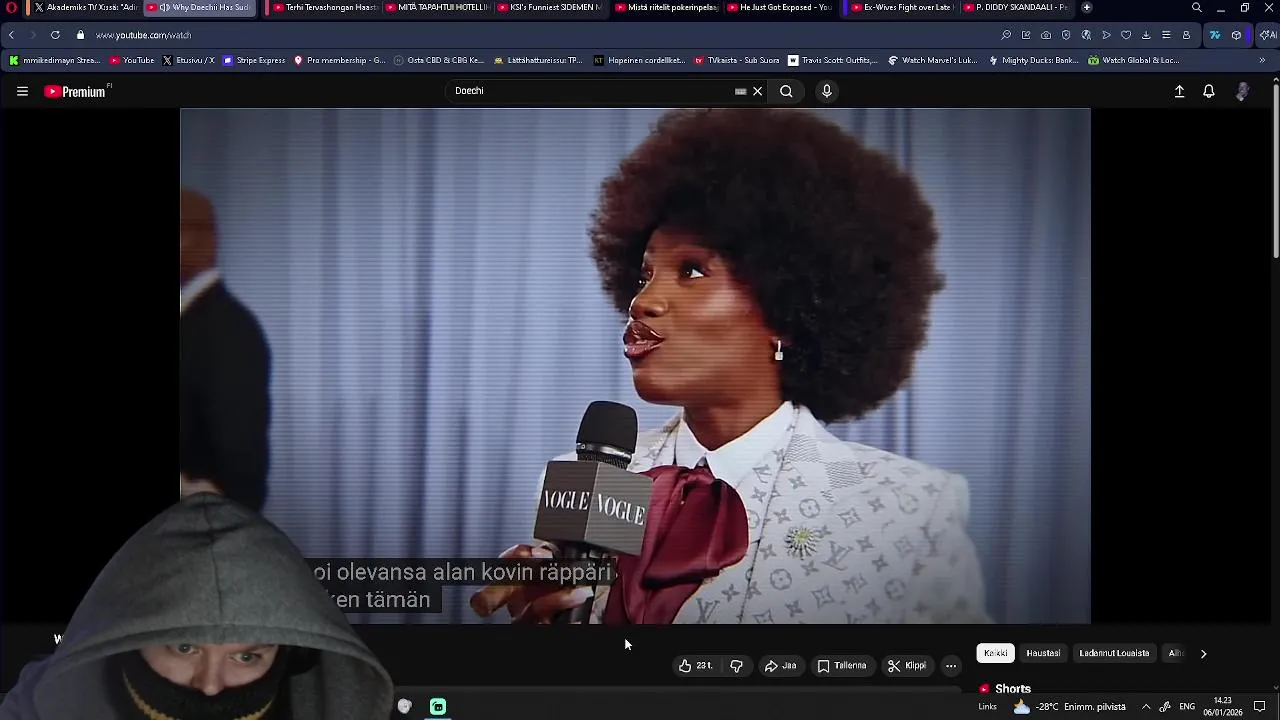Open the browser downloads icon
Viewport: 1280px width, 720px height.
coord(1146,35)
